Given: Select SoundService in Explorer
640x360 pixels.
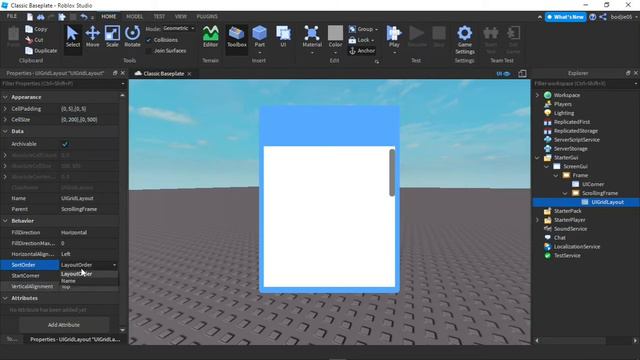Looking at the screenshot, I should click(570, 229).
